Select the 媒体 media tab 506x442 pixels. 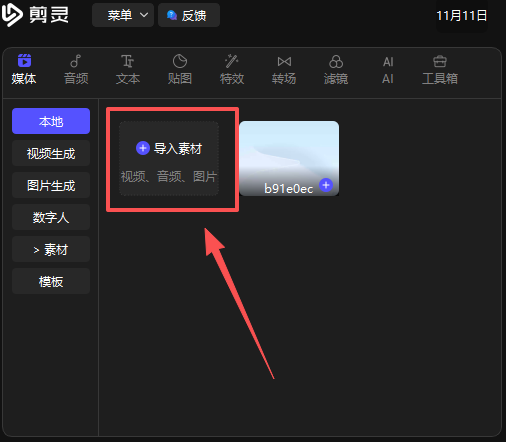pos(24,69)
